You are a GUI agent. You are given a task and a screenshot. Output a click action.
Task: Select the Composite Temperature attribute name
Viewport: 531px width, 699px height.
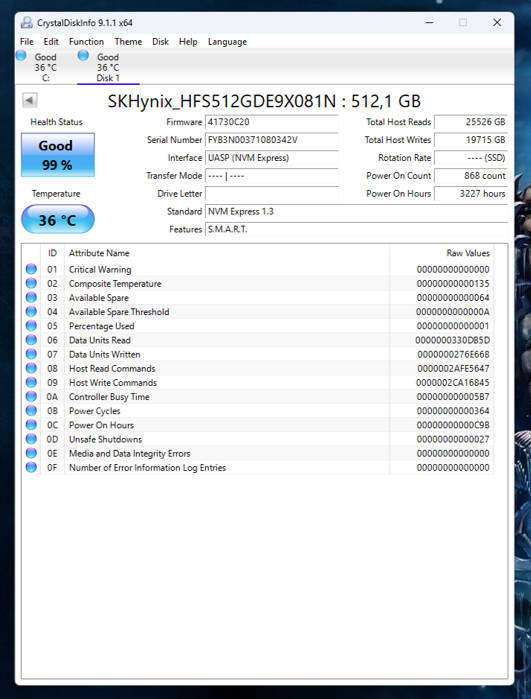tap(115, 284)
